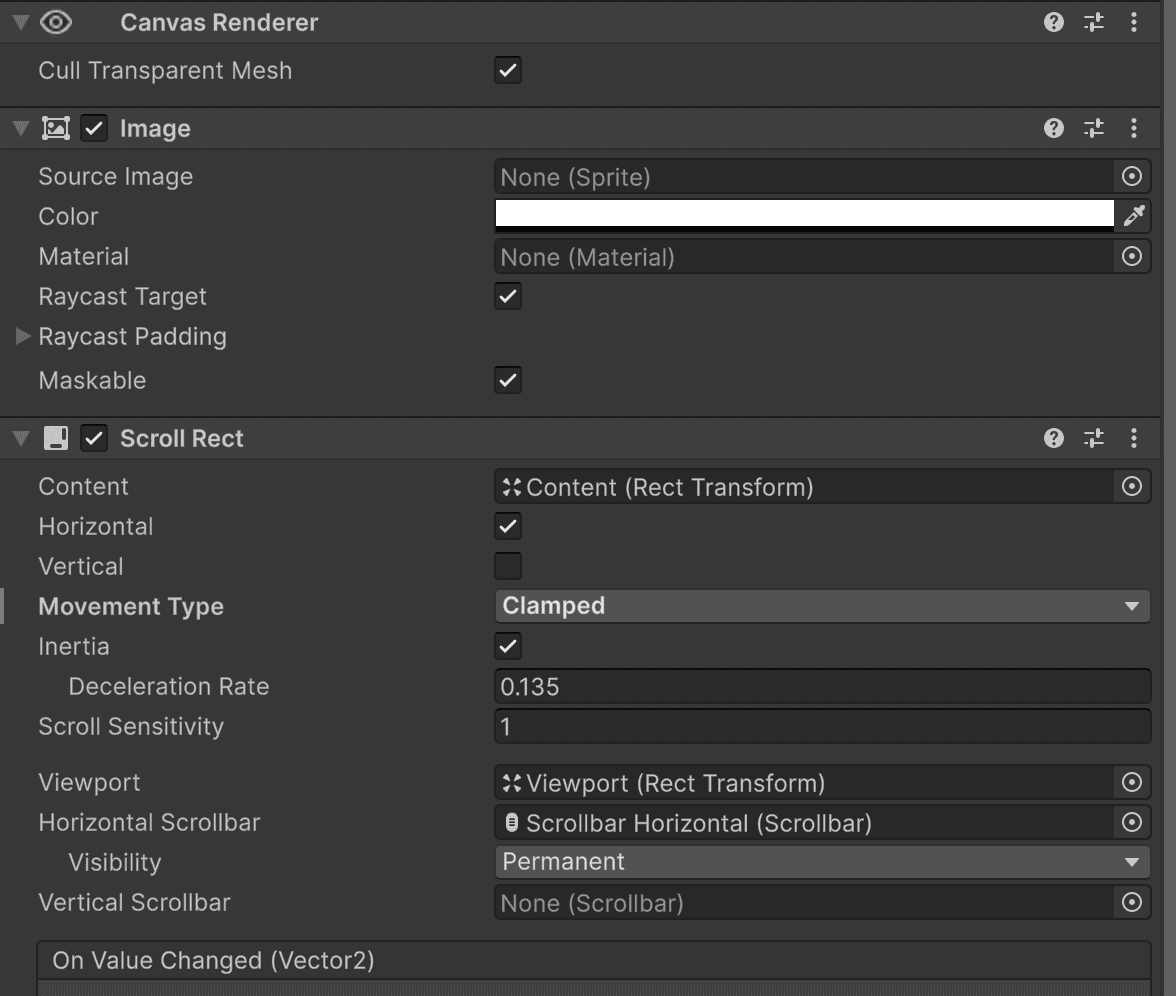This screenshot has height=996, width=1176.
Task: Open Scroll Rect preset sliders icon
Action: [x=1094, y=438]
